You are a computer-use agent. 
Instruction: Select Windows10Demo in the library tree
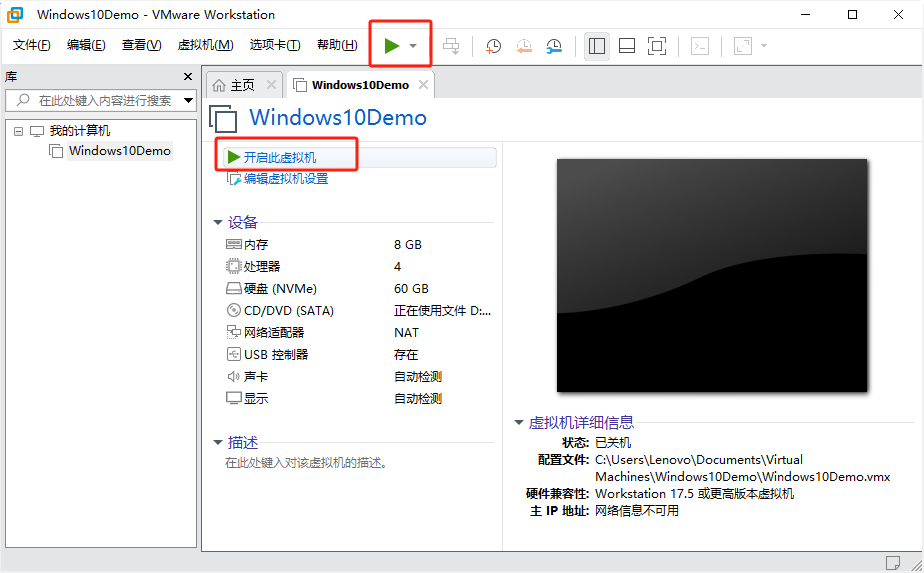coord(119,151)
